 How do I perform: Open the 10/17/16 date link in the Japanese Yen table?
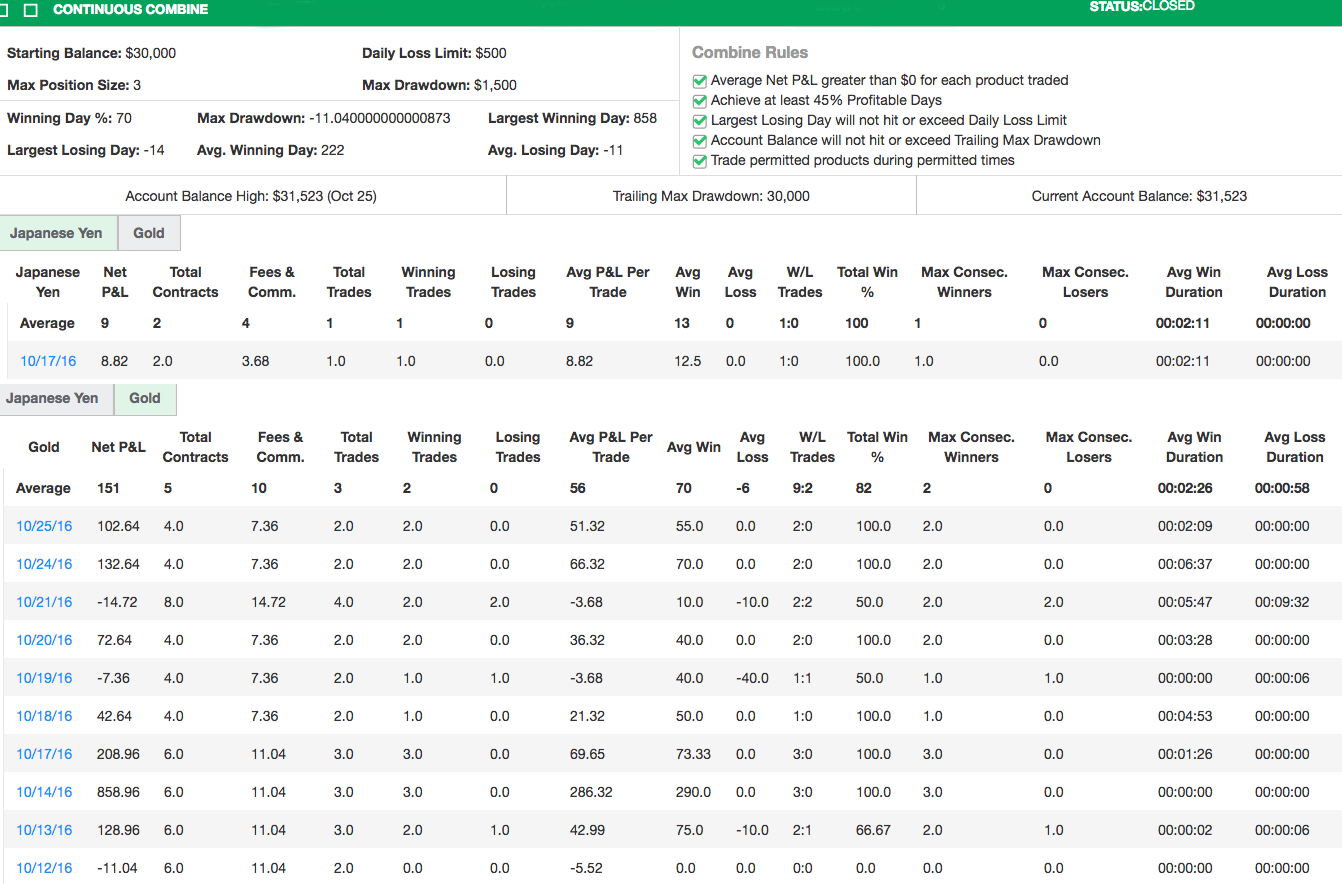click(x=48, y=361)
